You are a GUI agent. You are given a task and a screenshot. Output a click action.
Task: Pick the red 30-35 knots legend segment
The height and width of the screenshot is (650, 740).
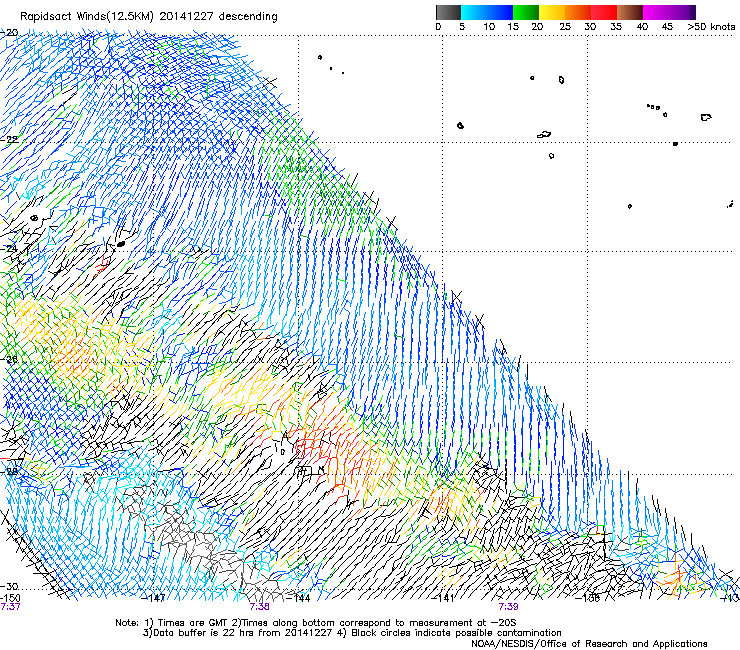coord(604,12)
